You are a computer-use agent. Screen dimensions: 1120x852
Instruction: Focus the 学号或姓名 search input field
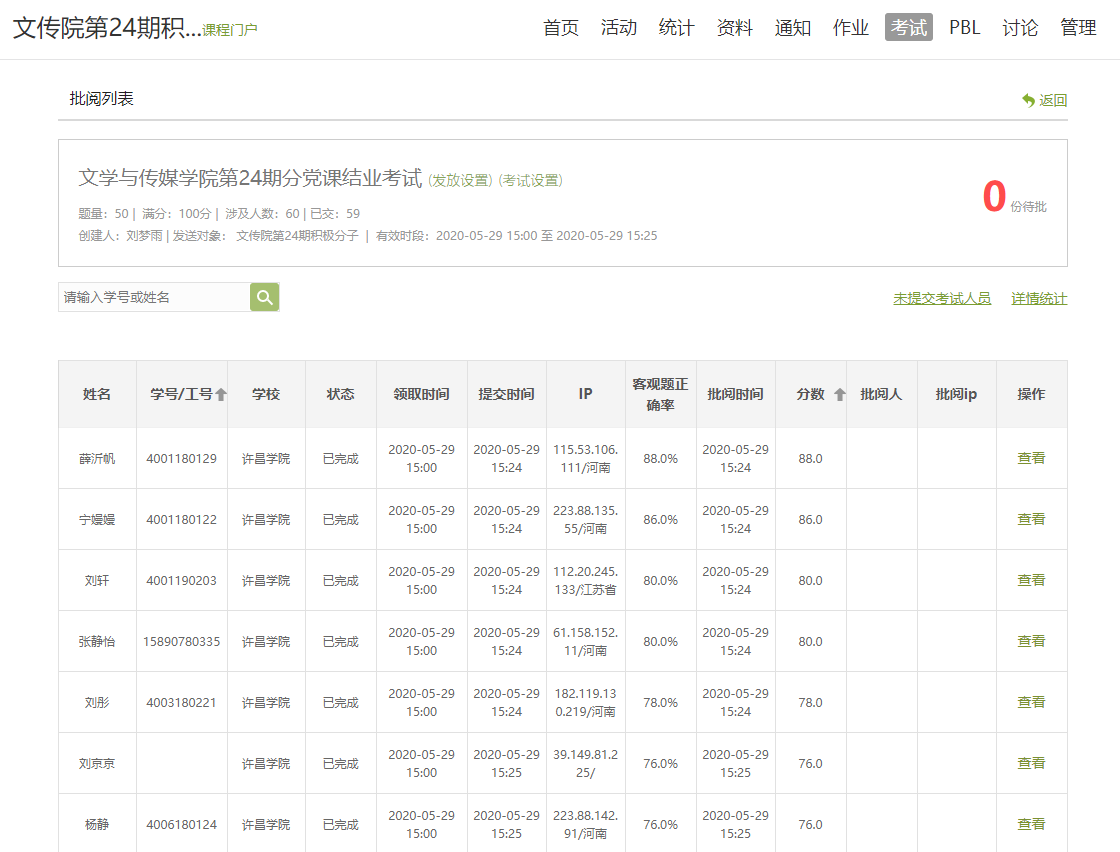(x=154, y=297)
